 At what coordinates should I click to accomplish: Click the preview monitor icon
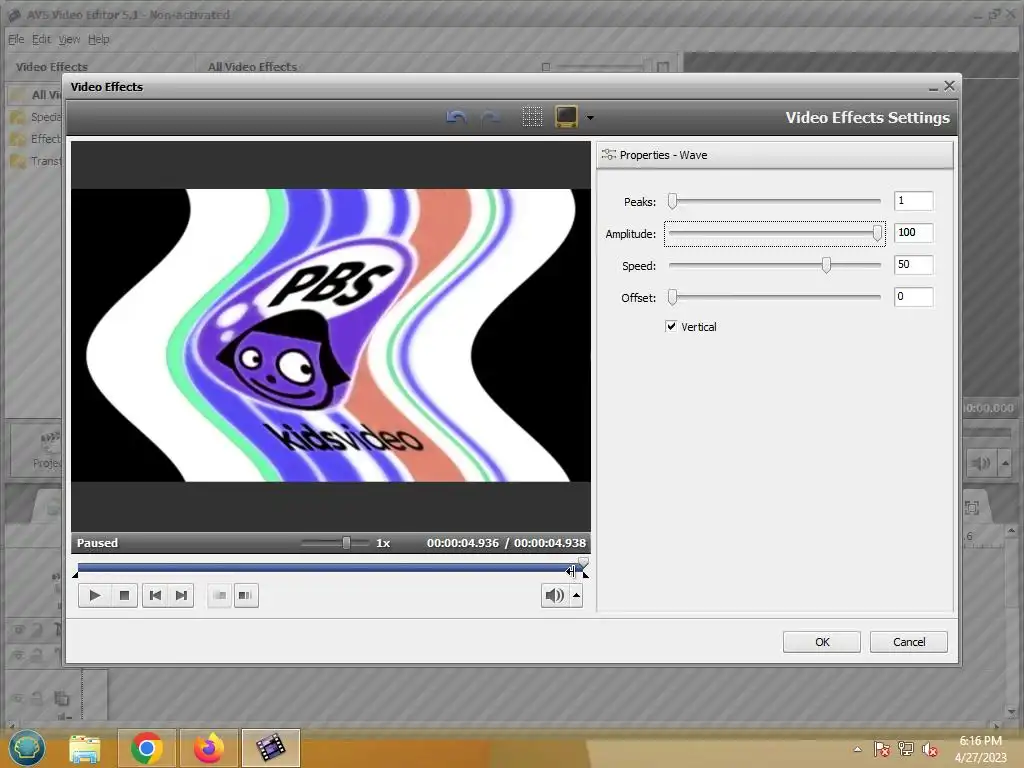coord(566,117)
